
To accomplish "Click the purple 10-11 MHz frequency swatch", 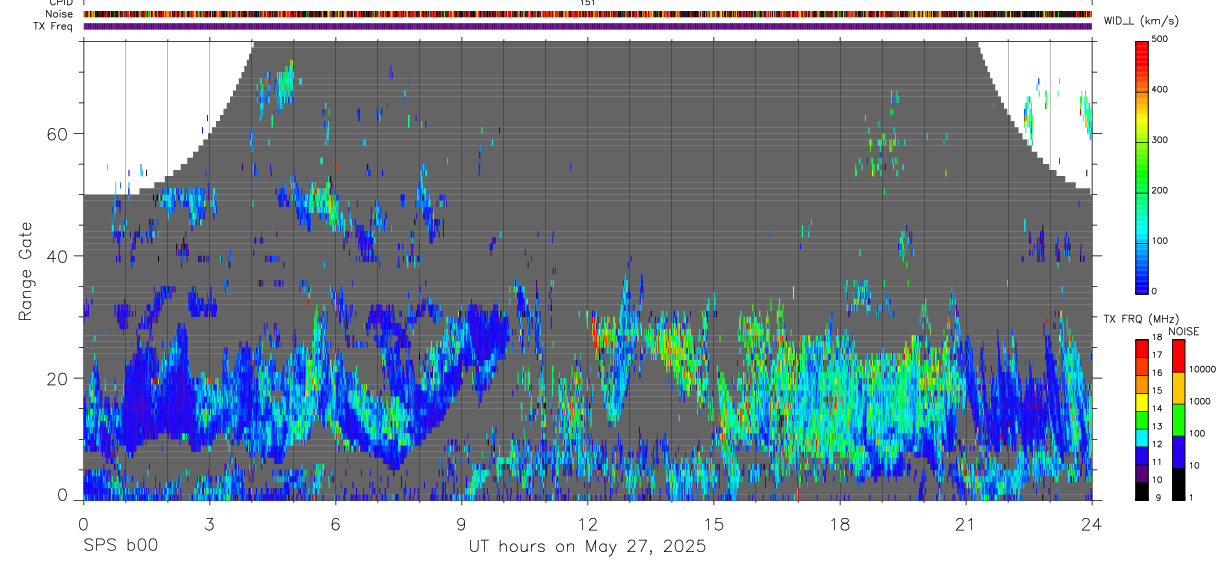I will click(1142, 473).
